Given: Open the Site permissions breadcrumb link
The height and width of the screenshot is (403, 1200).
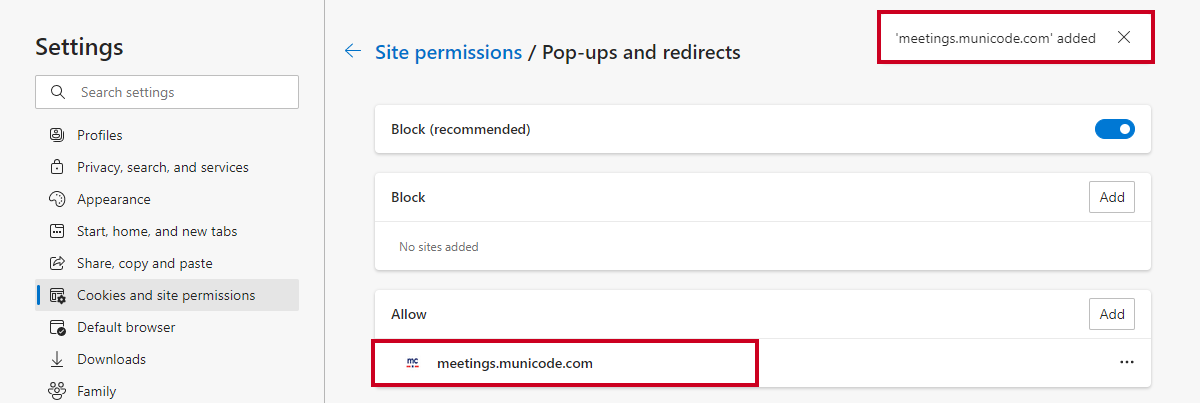Looking at the screenshot, I should point(448,52).
